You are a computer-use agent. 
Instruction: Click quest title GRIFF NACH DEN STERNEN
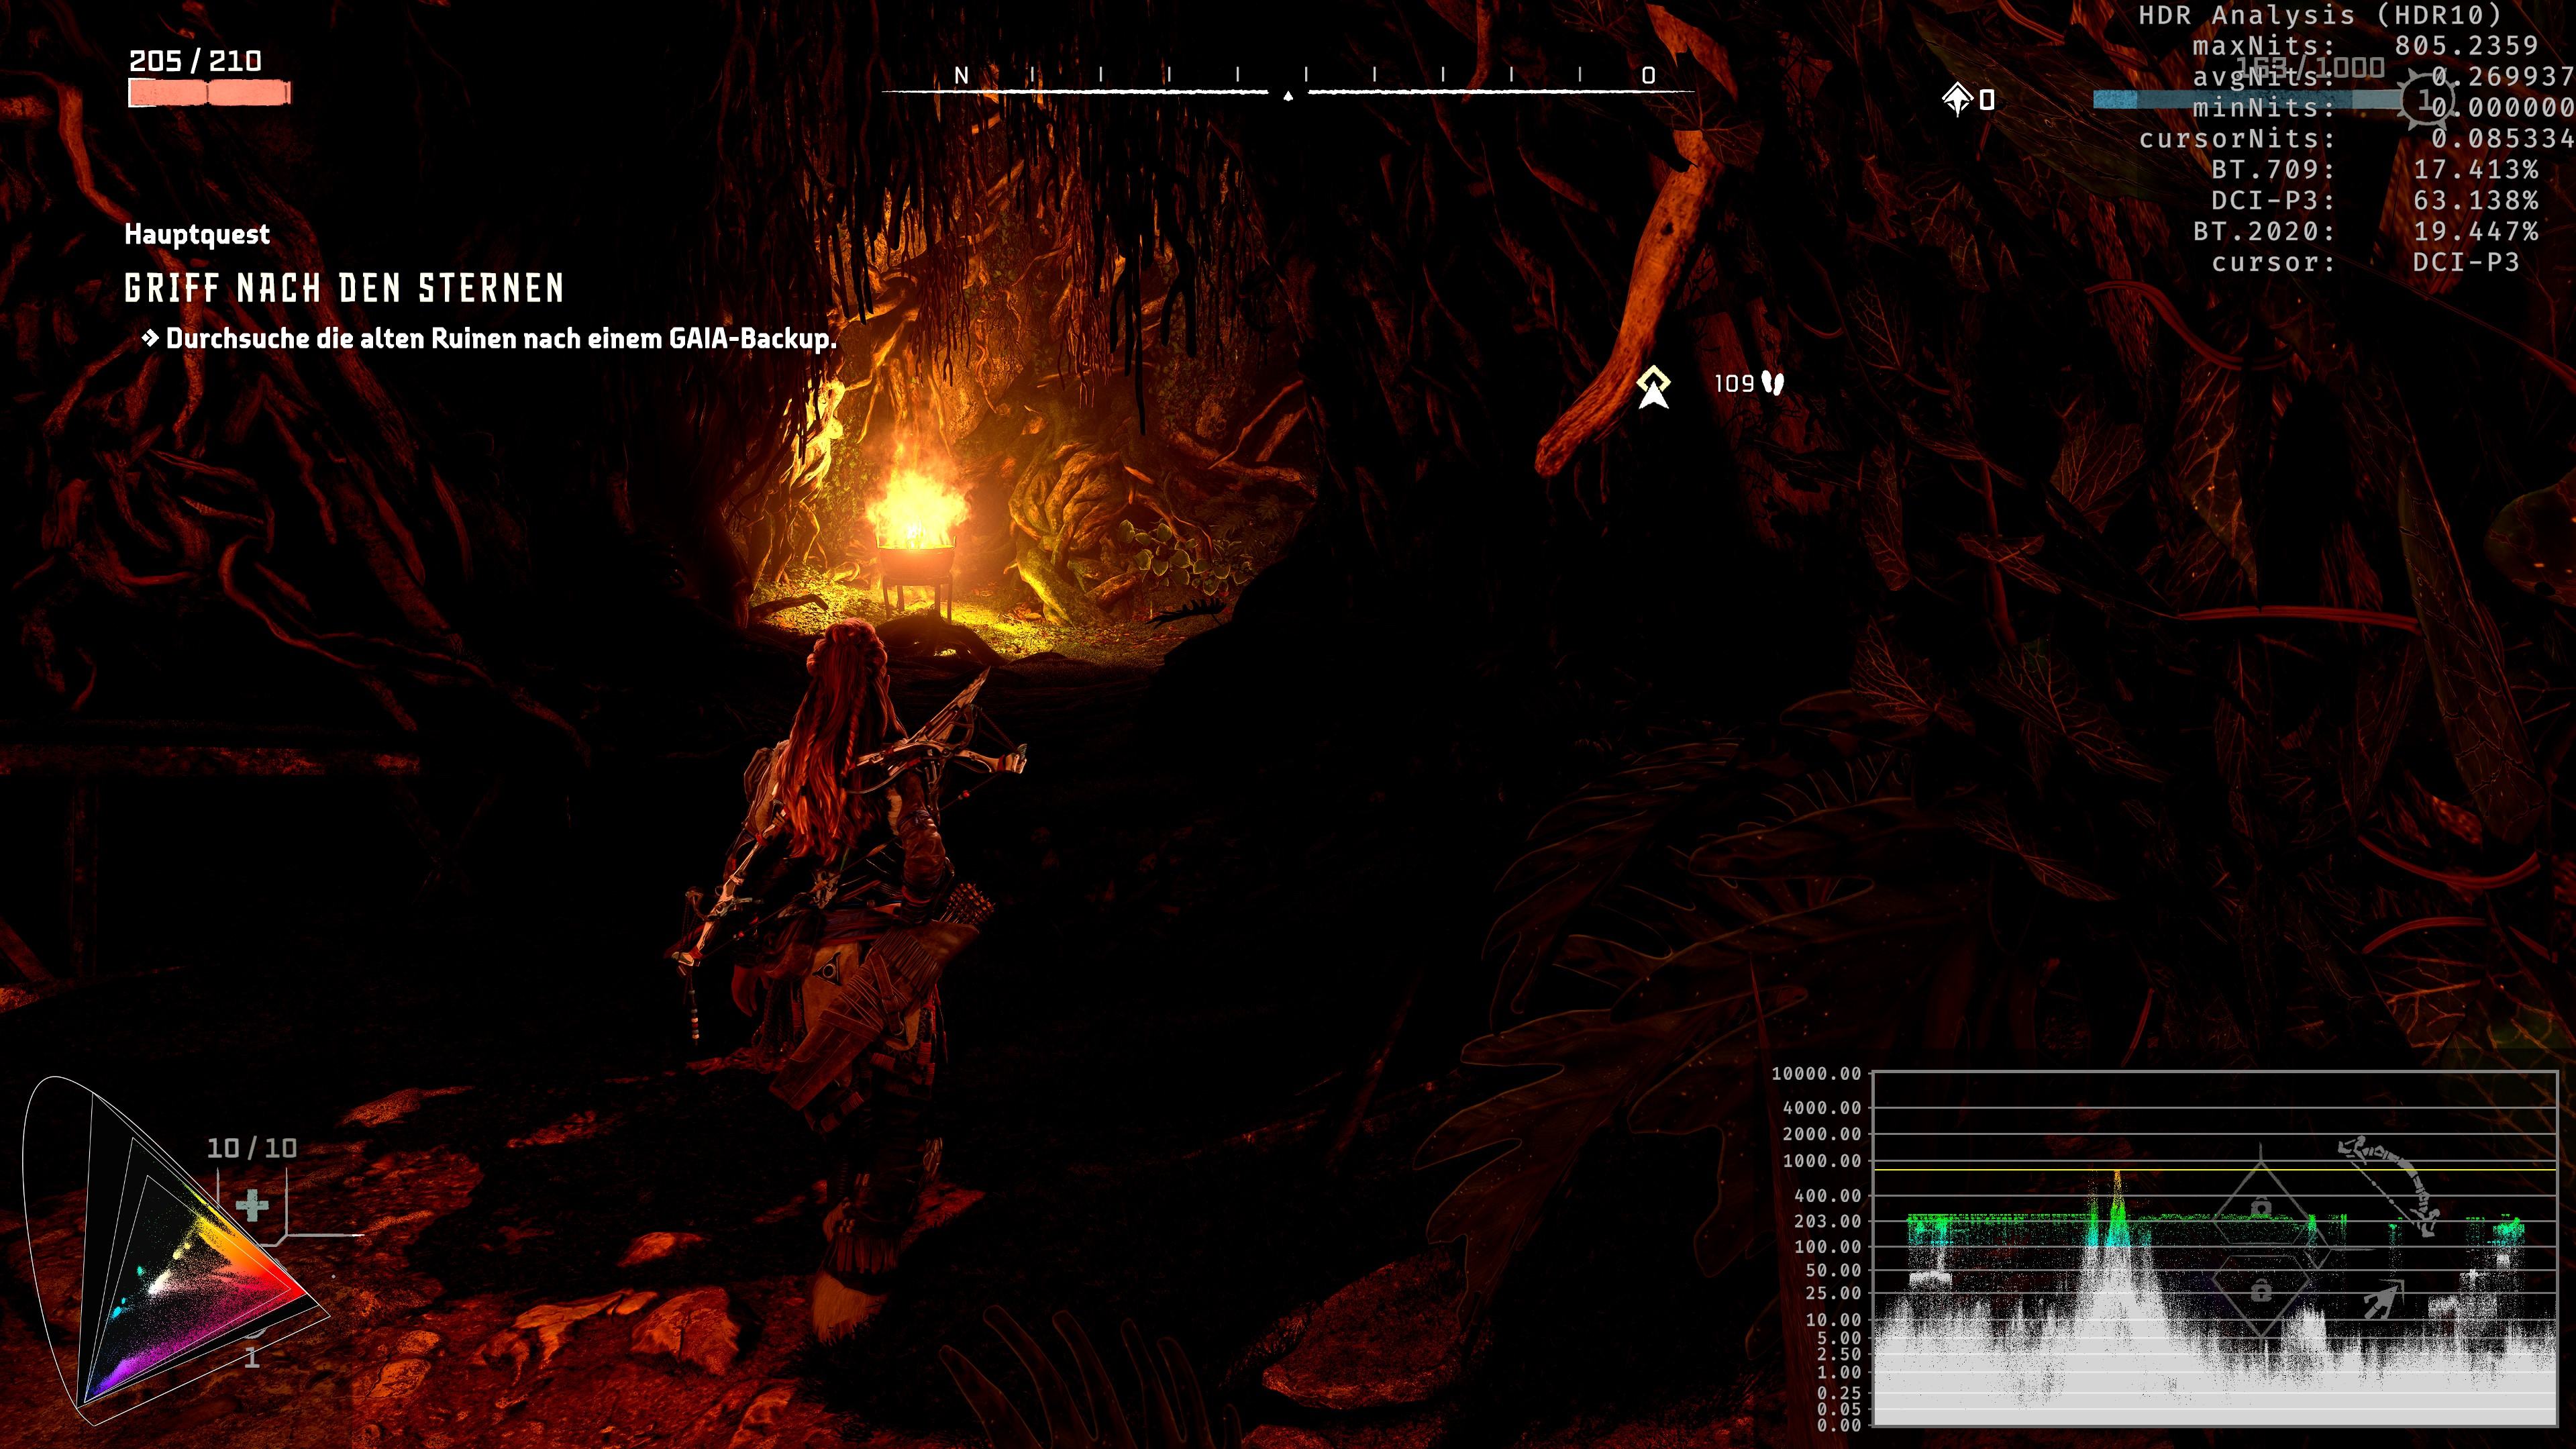344,288
